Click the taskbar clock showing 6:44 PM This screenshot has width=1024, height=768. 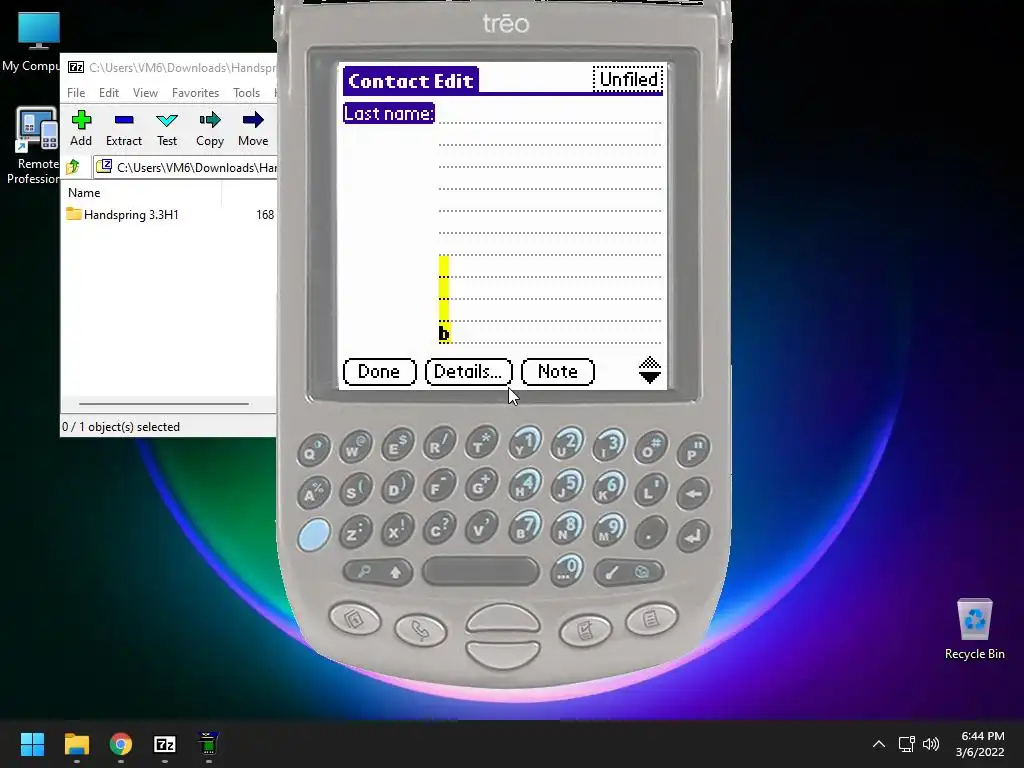tap(980, 744)
